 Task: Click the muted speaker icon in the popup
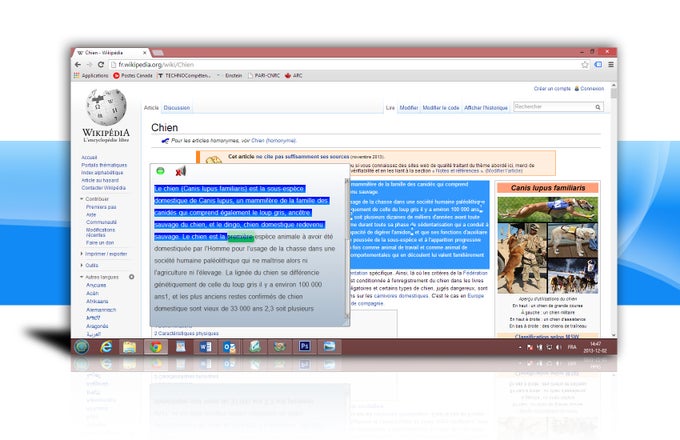click(180, 171)
